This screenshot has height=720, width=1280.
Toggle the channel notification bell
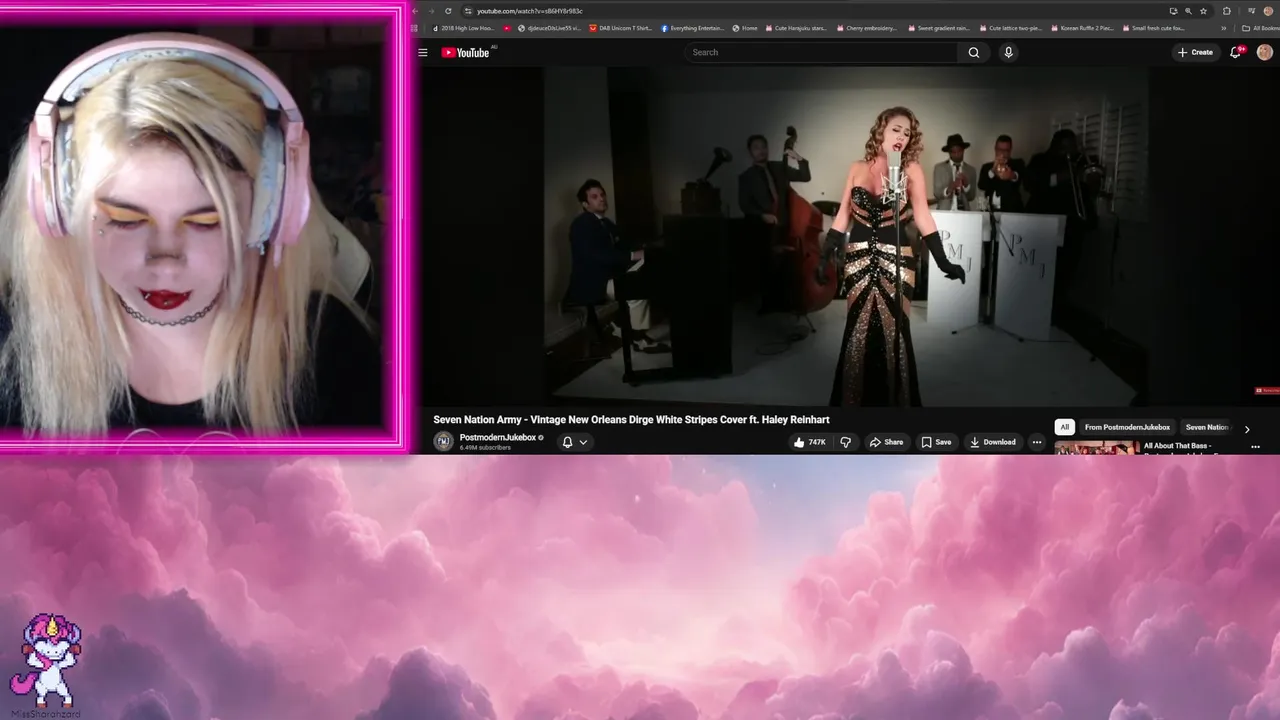567,442
